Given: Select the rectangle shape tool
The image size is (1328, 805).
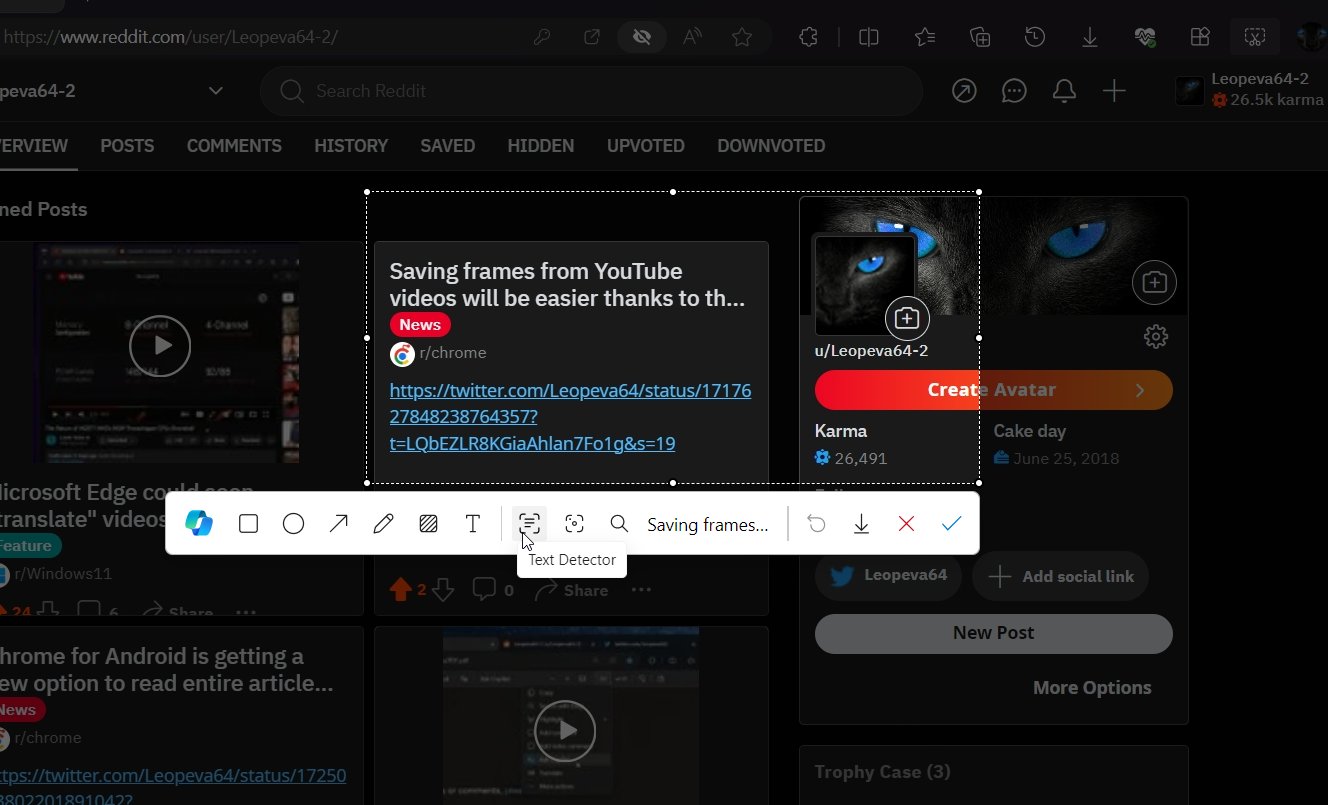Looking at the screenshot, I should pos(248,523).
